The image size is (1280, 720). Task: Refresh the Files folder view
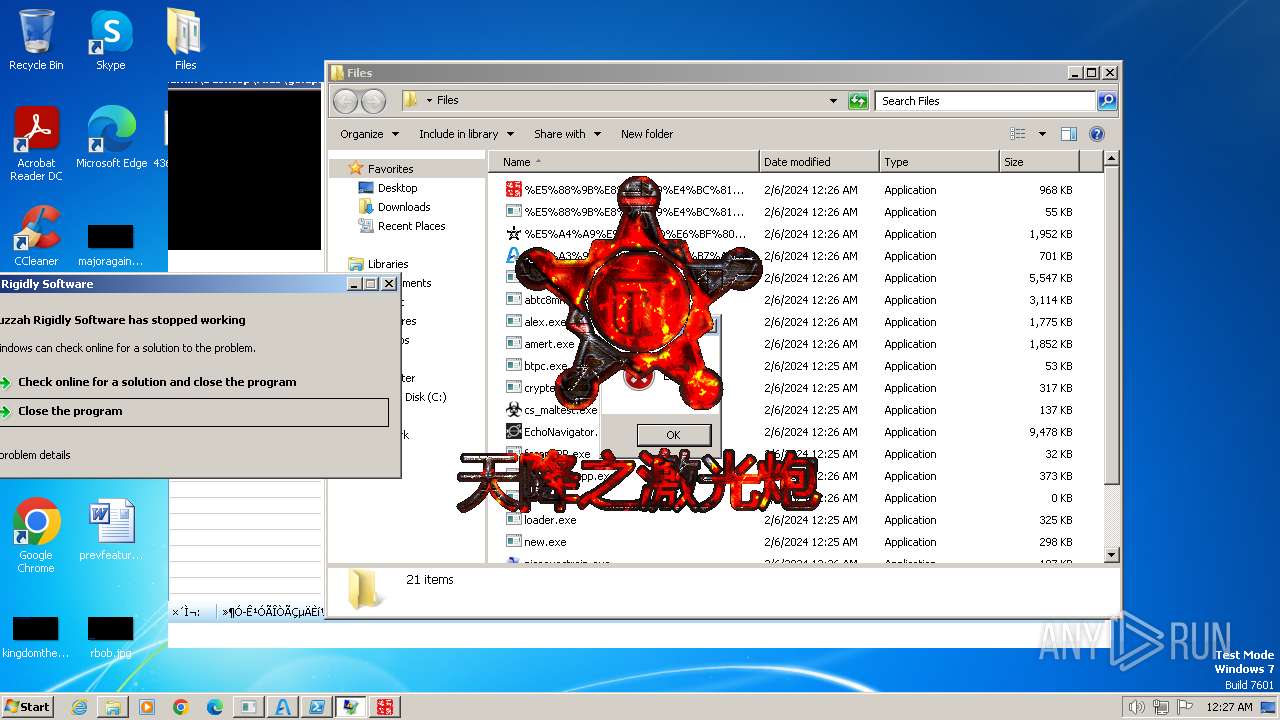(x=858, y=101)
